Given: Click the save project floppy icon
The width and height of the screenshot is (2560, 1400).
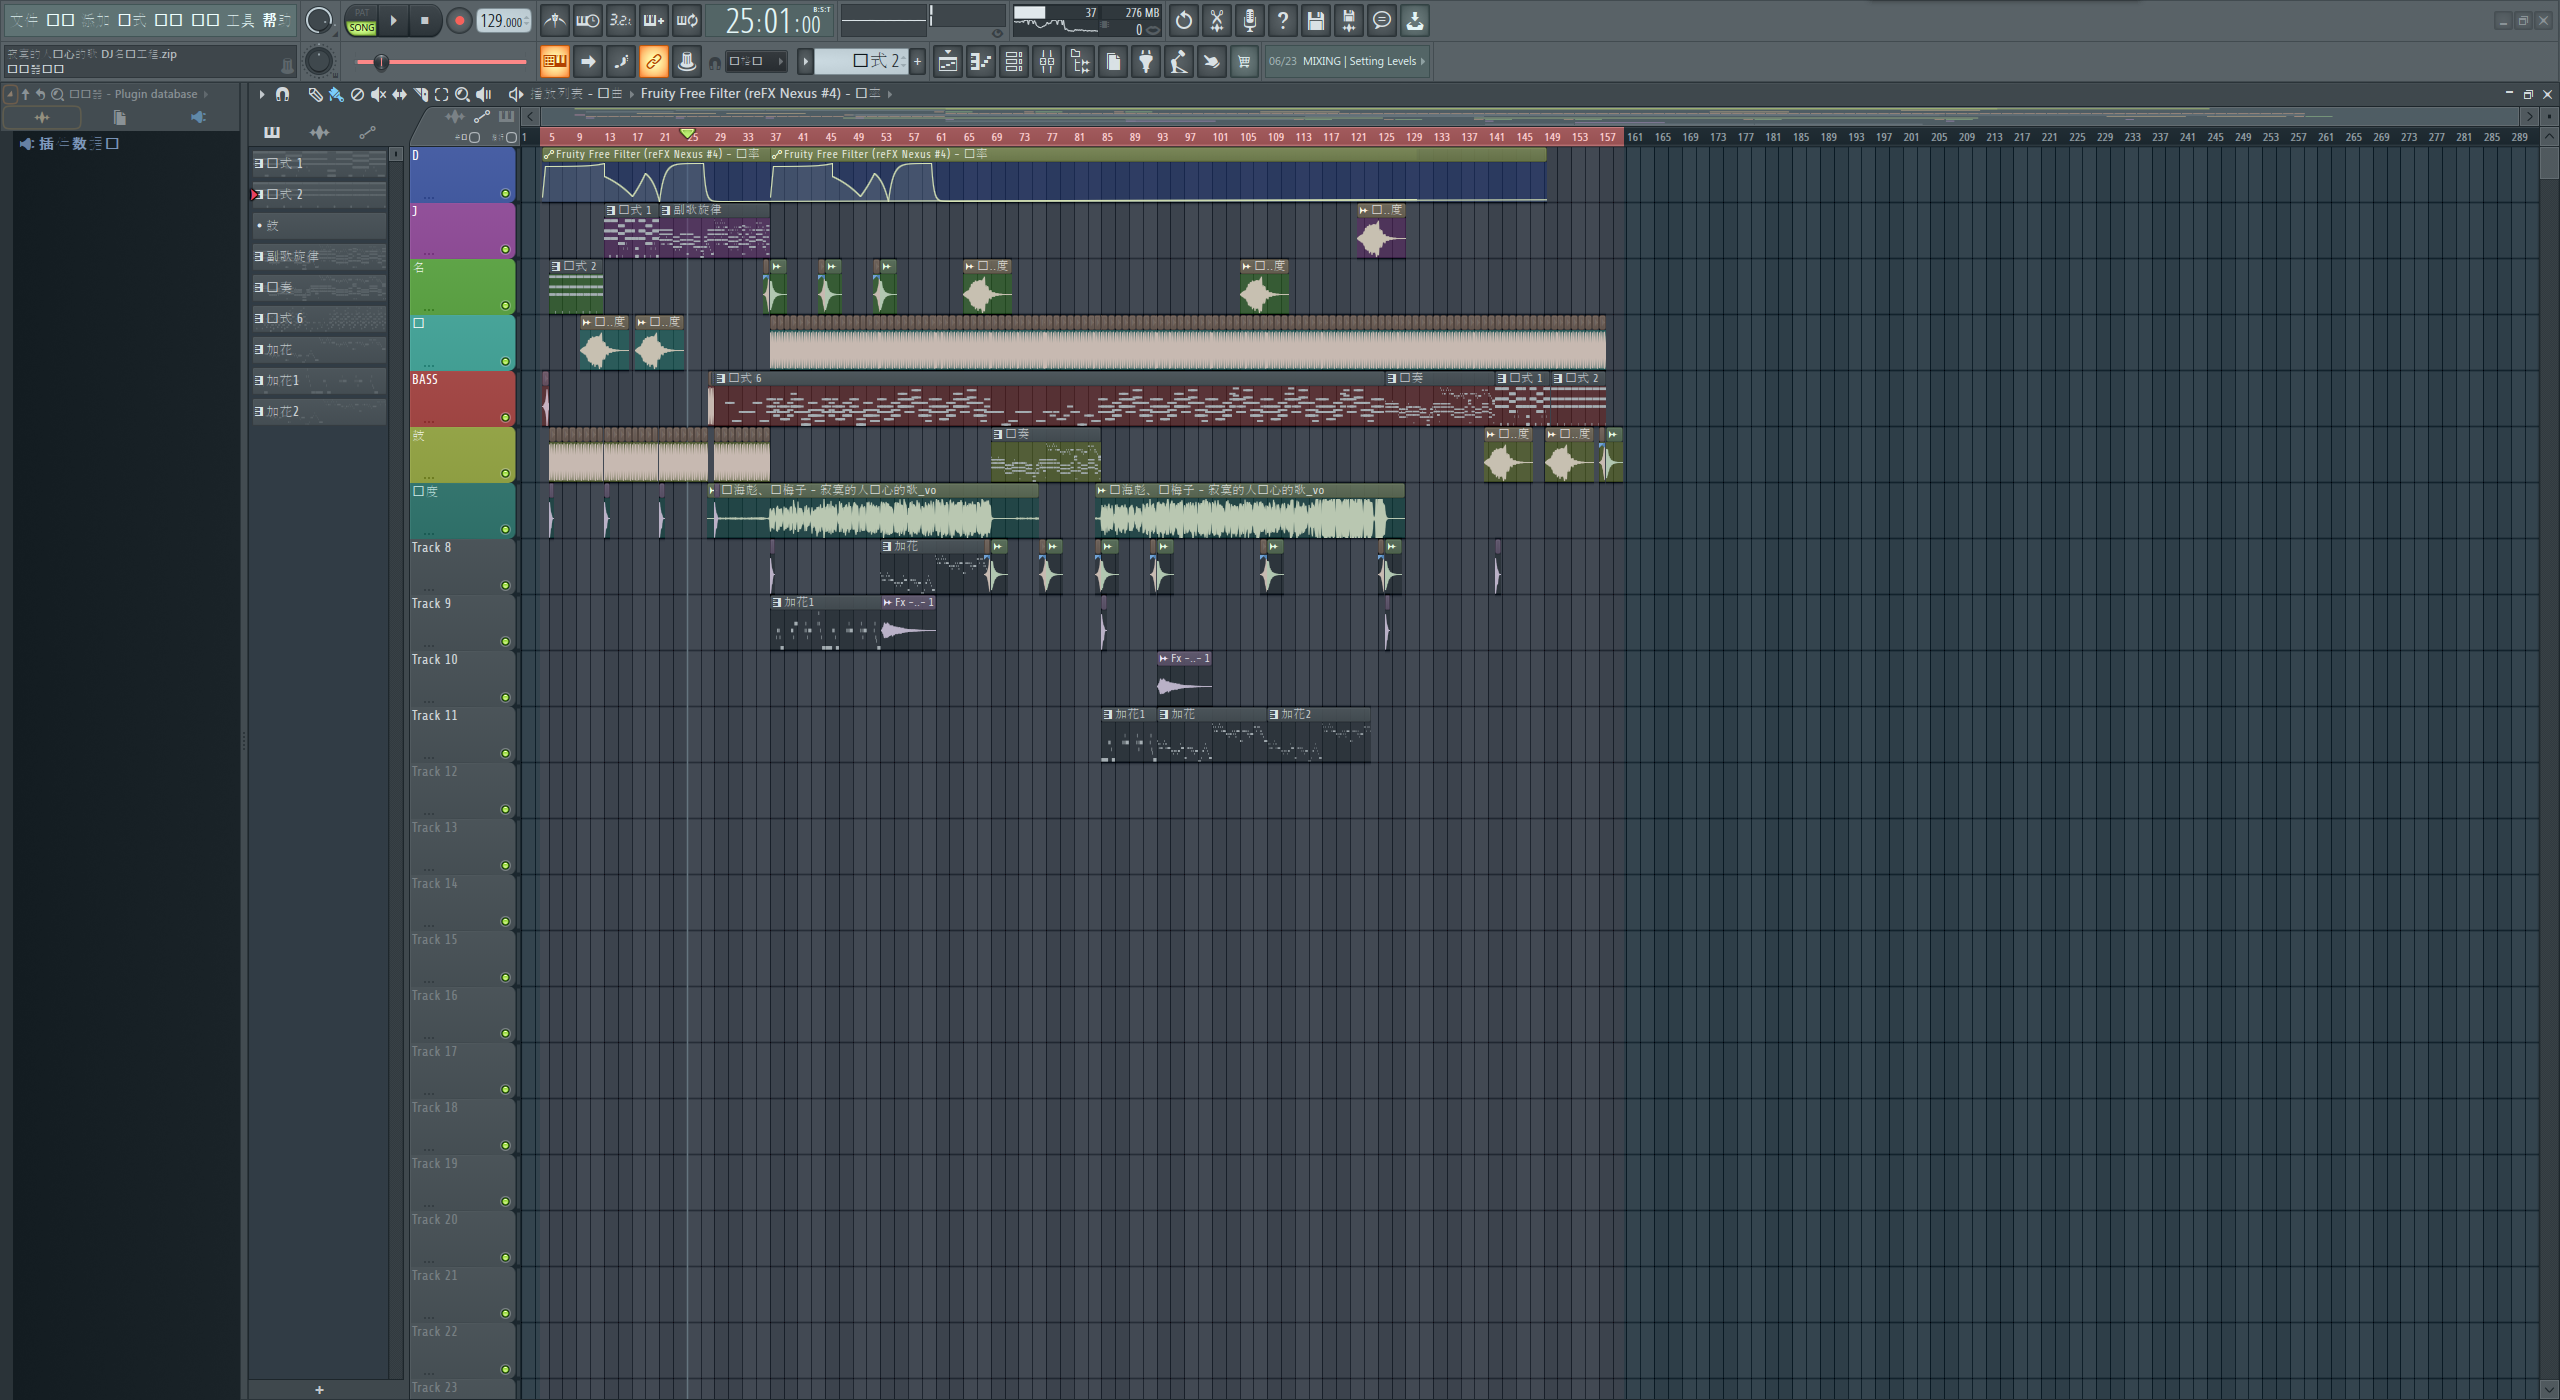Looking at the screenshot, I should tap(1316, 20).
